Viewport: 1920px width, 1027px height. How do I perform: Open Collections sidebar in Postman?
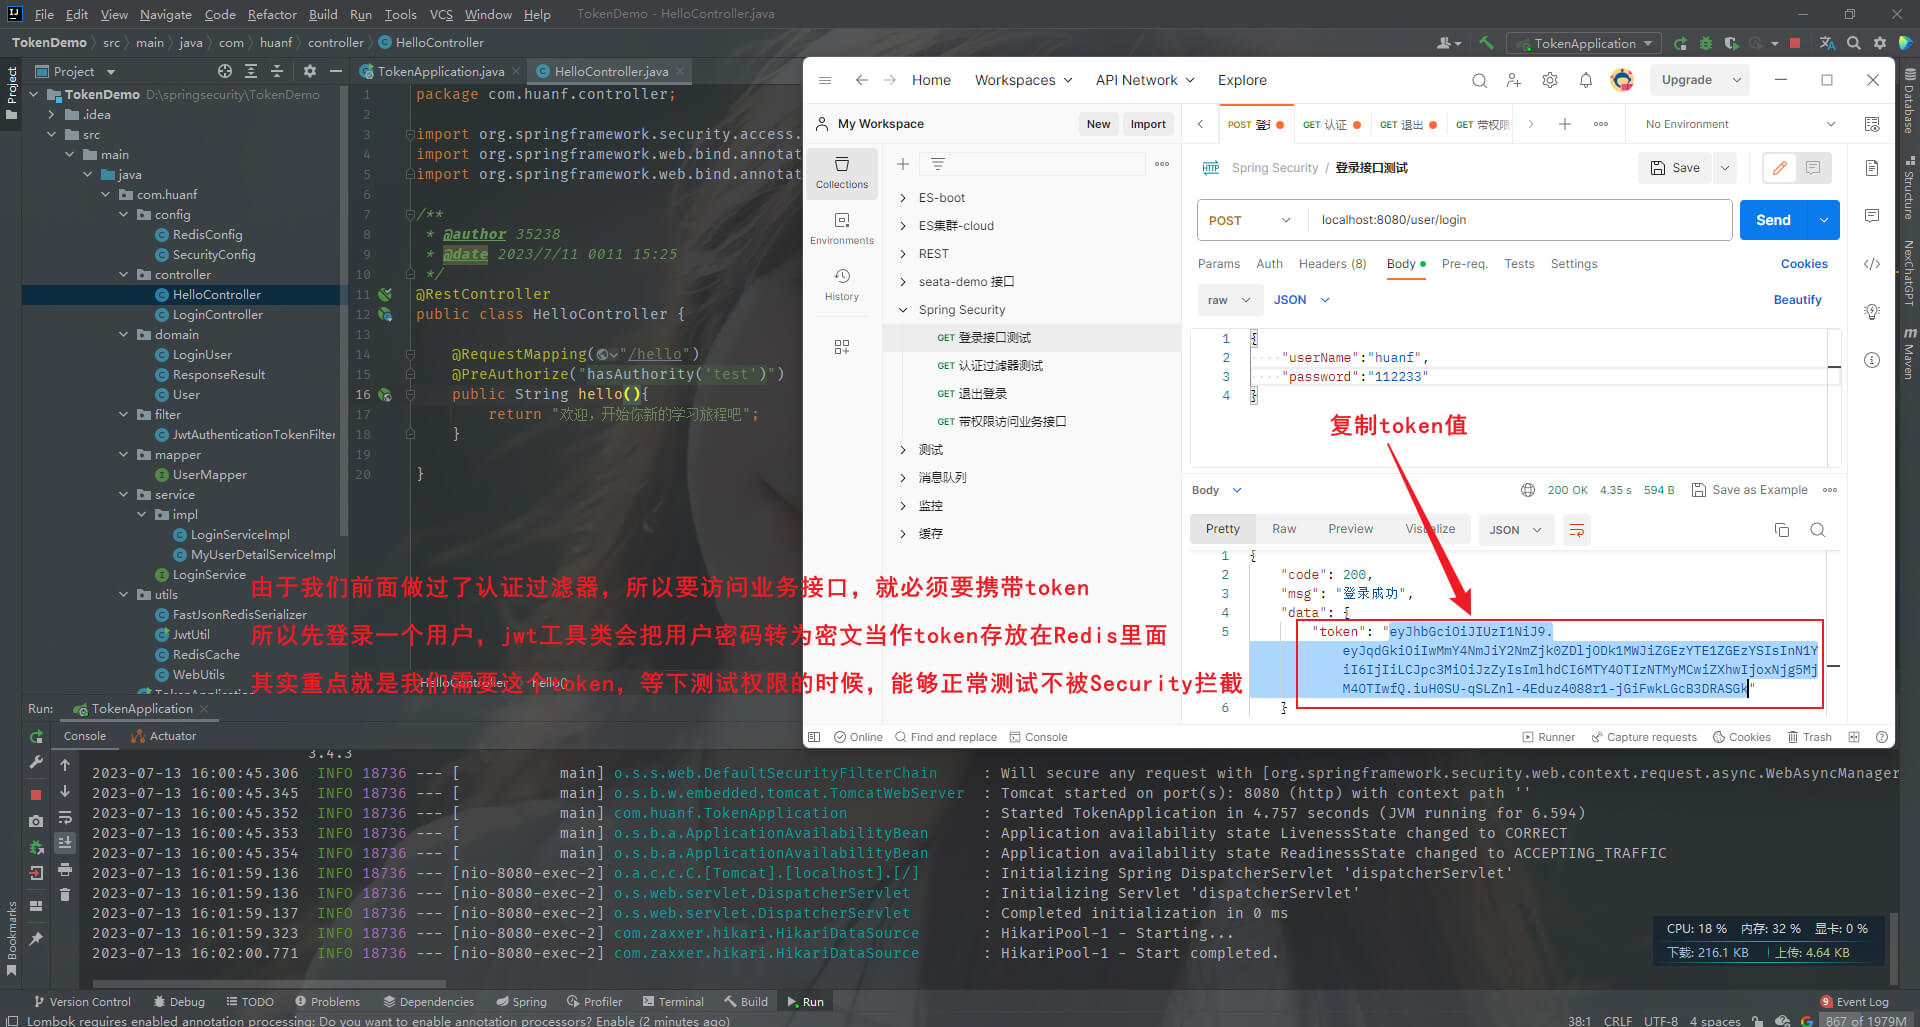pos(842,173)
